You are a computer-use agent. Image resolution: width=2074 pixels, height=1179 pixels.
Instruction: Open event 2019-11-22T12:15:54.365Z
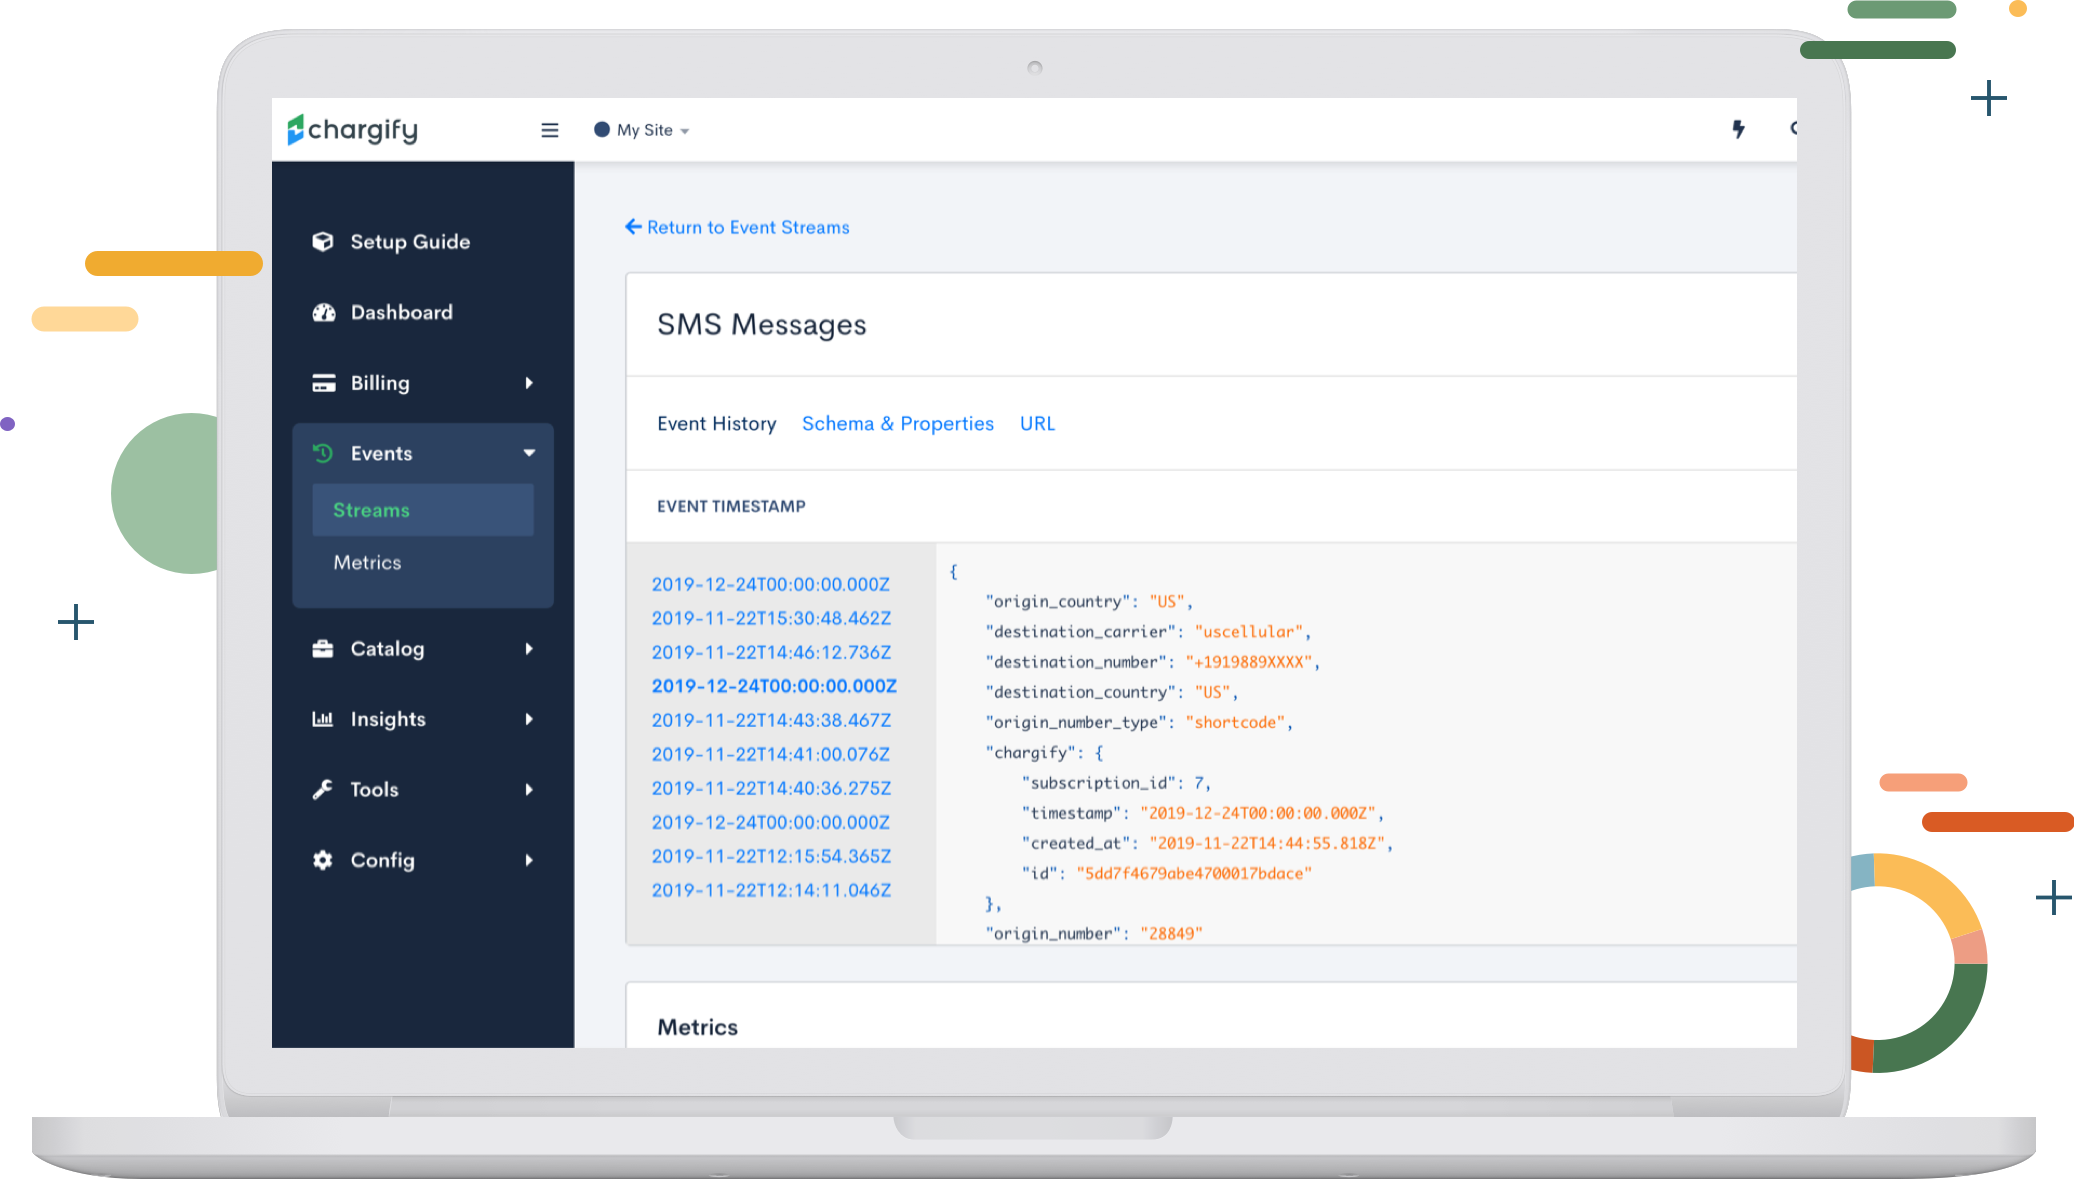(771, 856)
